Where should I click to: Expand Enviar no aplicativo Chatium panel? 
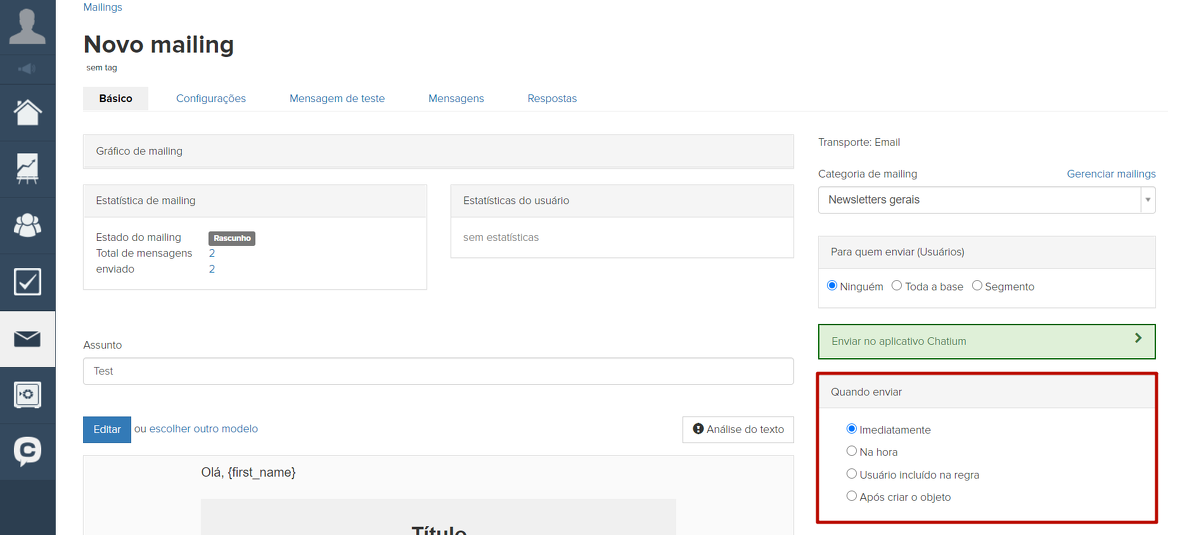[x=986, y=341]
